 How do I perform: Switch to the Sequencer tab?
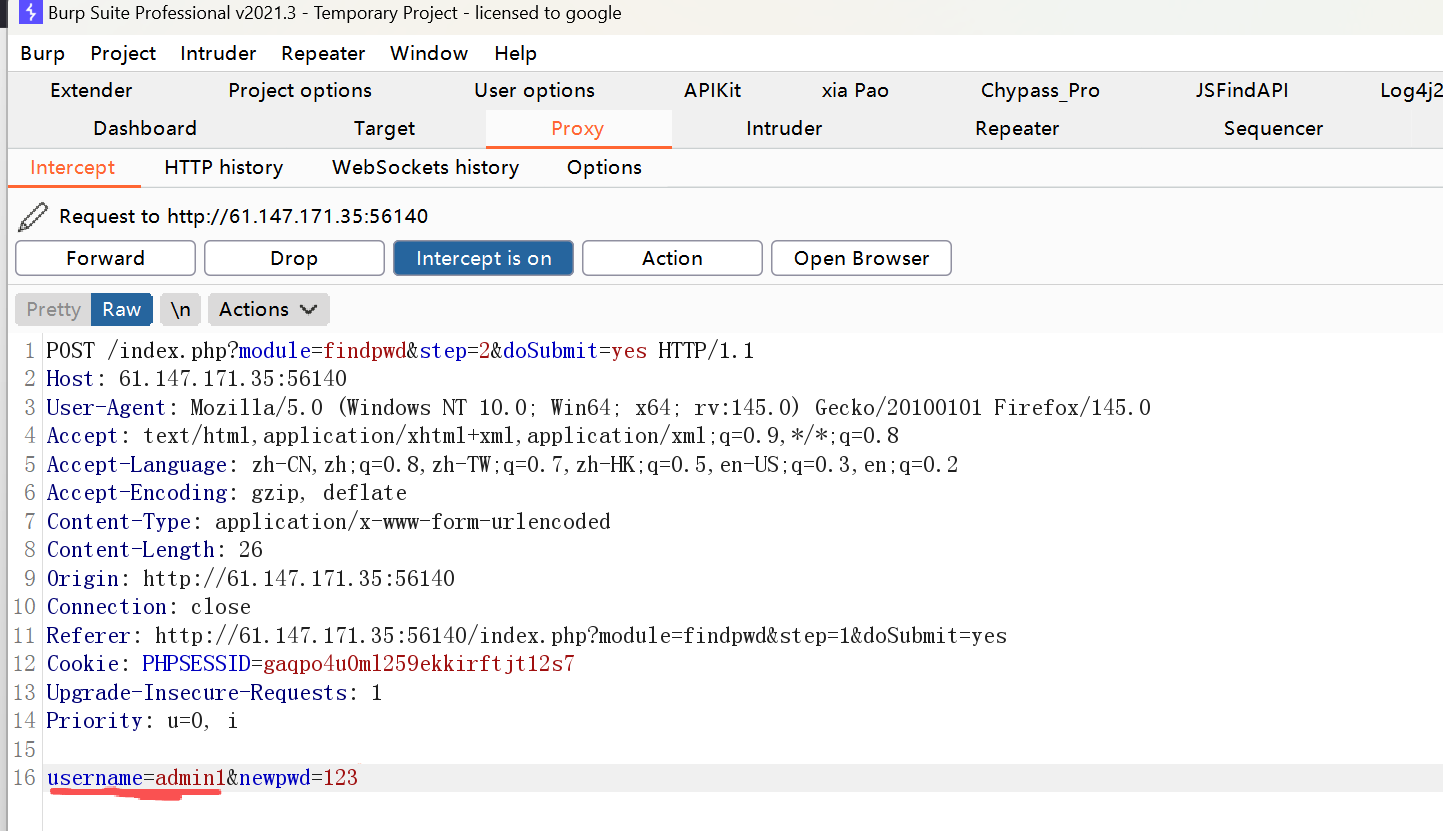pos(1273,129)
